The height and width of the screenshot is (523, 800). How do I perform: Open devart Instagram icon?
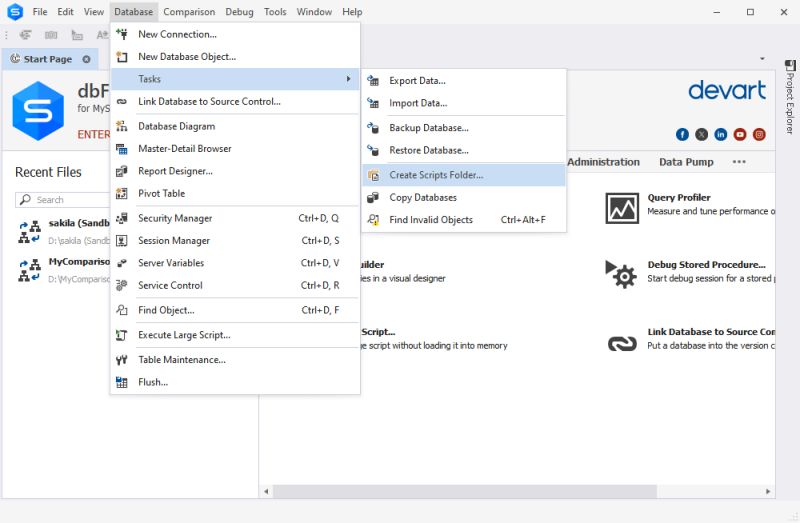759,134
